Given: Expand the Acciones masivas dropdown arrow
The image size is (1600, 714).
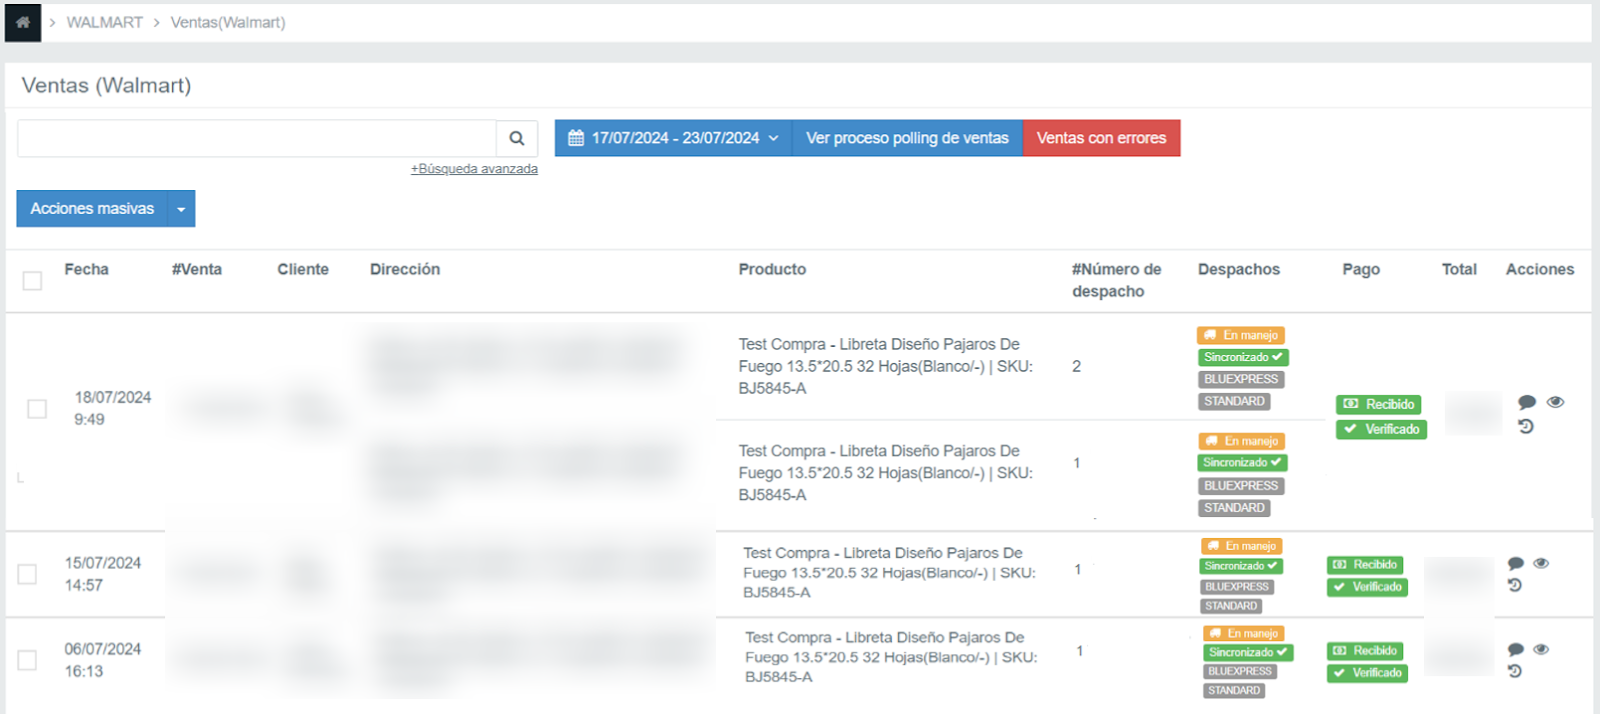Looking at the screenshot, I should coord(181,209).
